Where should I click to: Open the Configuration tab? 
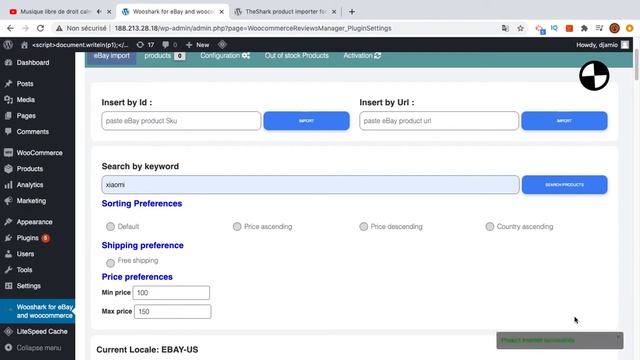[224, 56]
